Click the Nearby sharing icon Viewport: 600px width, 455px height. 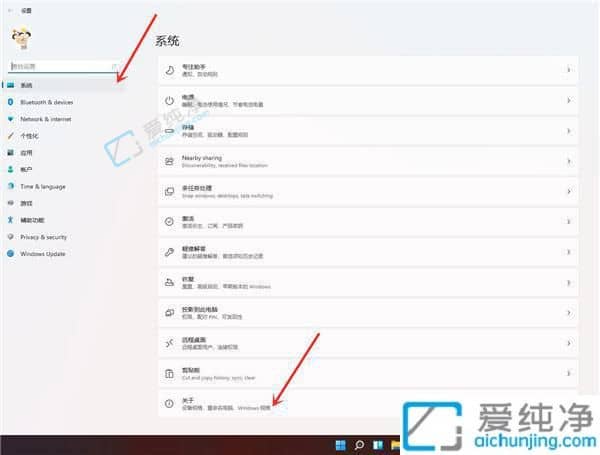pyautogui.click(x=170, y=161)
